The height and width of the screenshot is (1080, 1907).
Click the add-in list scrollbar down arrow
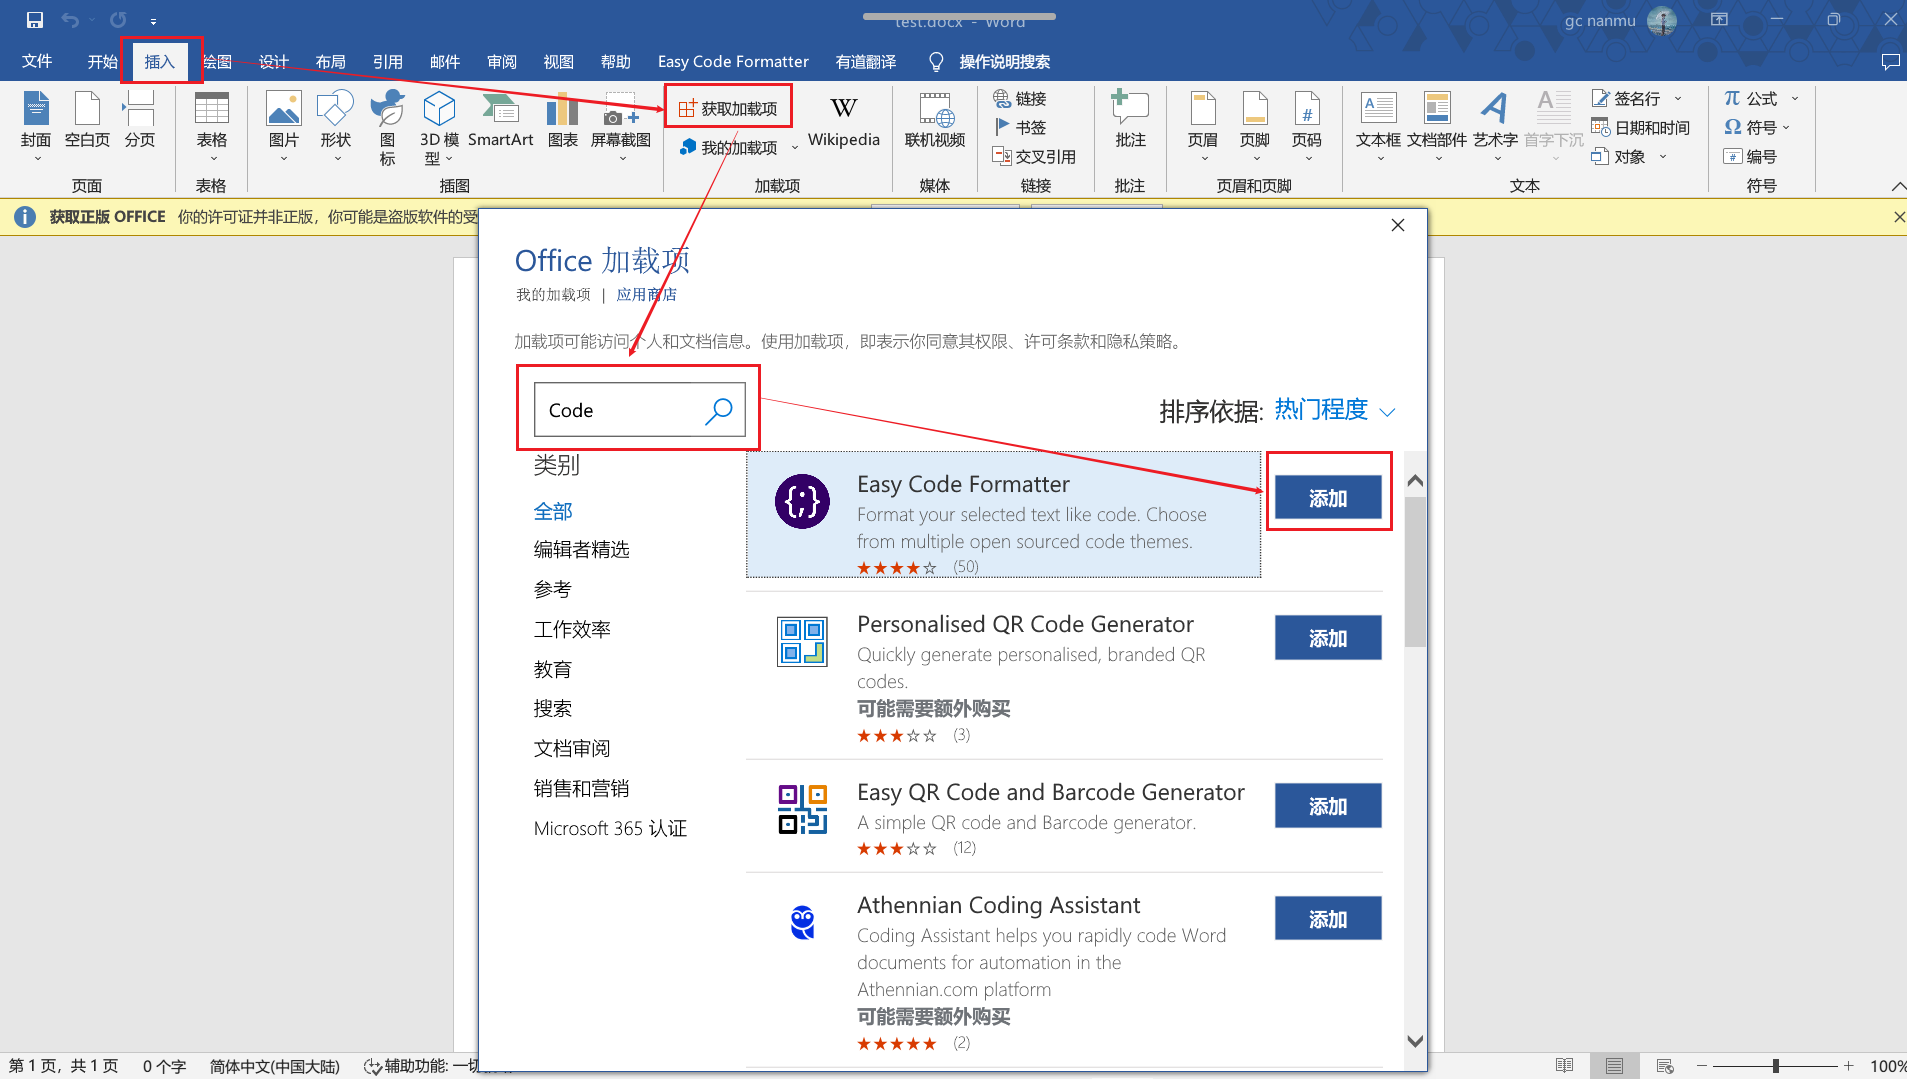coord(1415,1041)
